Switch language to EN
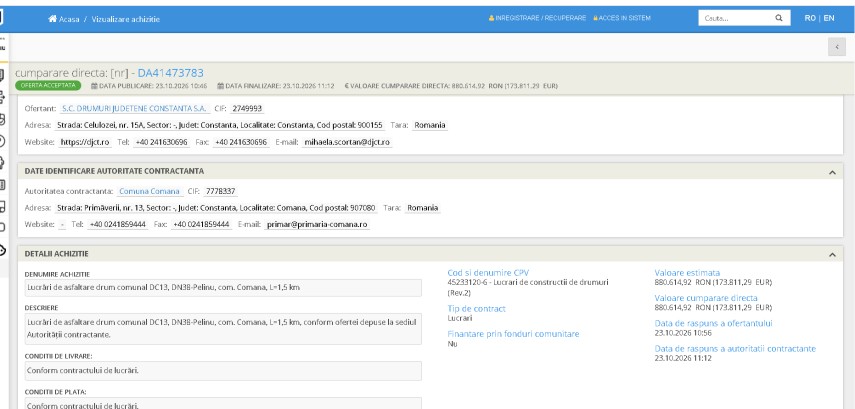Viewport: 855px width, 409px height. tap(829, 18)
